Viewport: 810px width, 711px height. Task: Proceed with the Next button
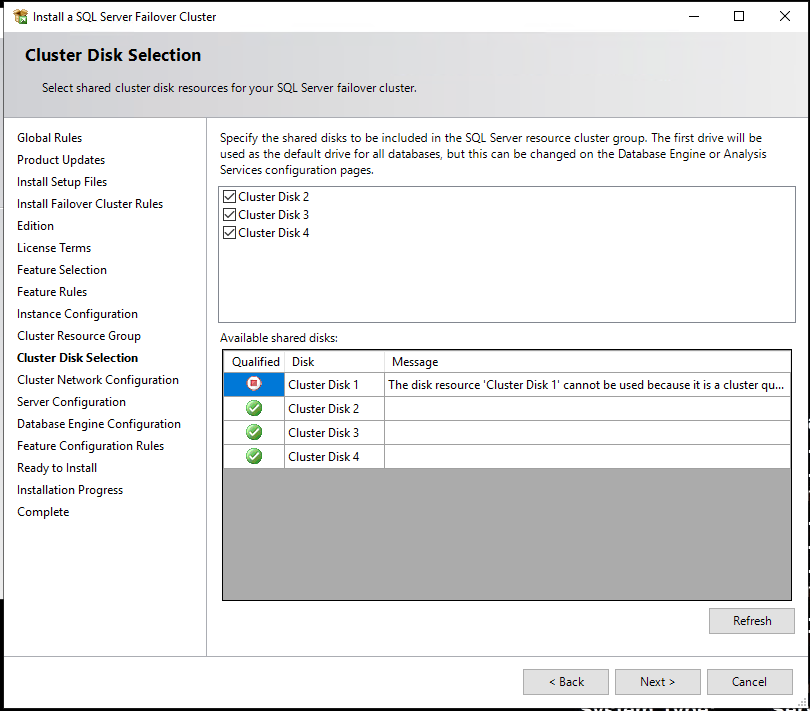point(658,682)
